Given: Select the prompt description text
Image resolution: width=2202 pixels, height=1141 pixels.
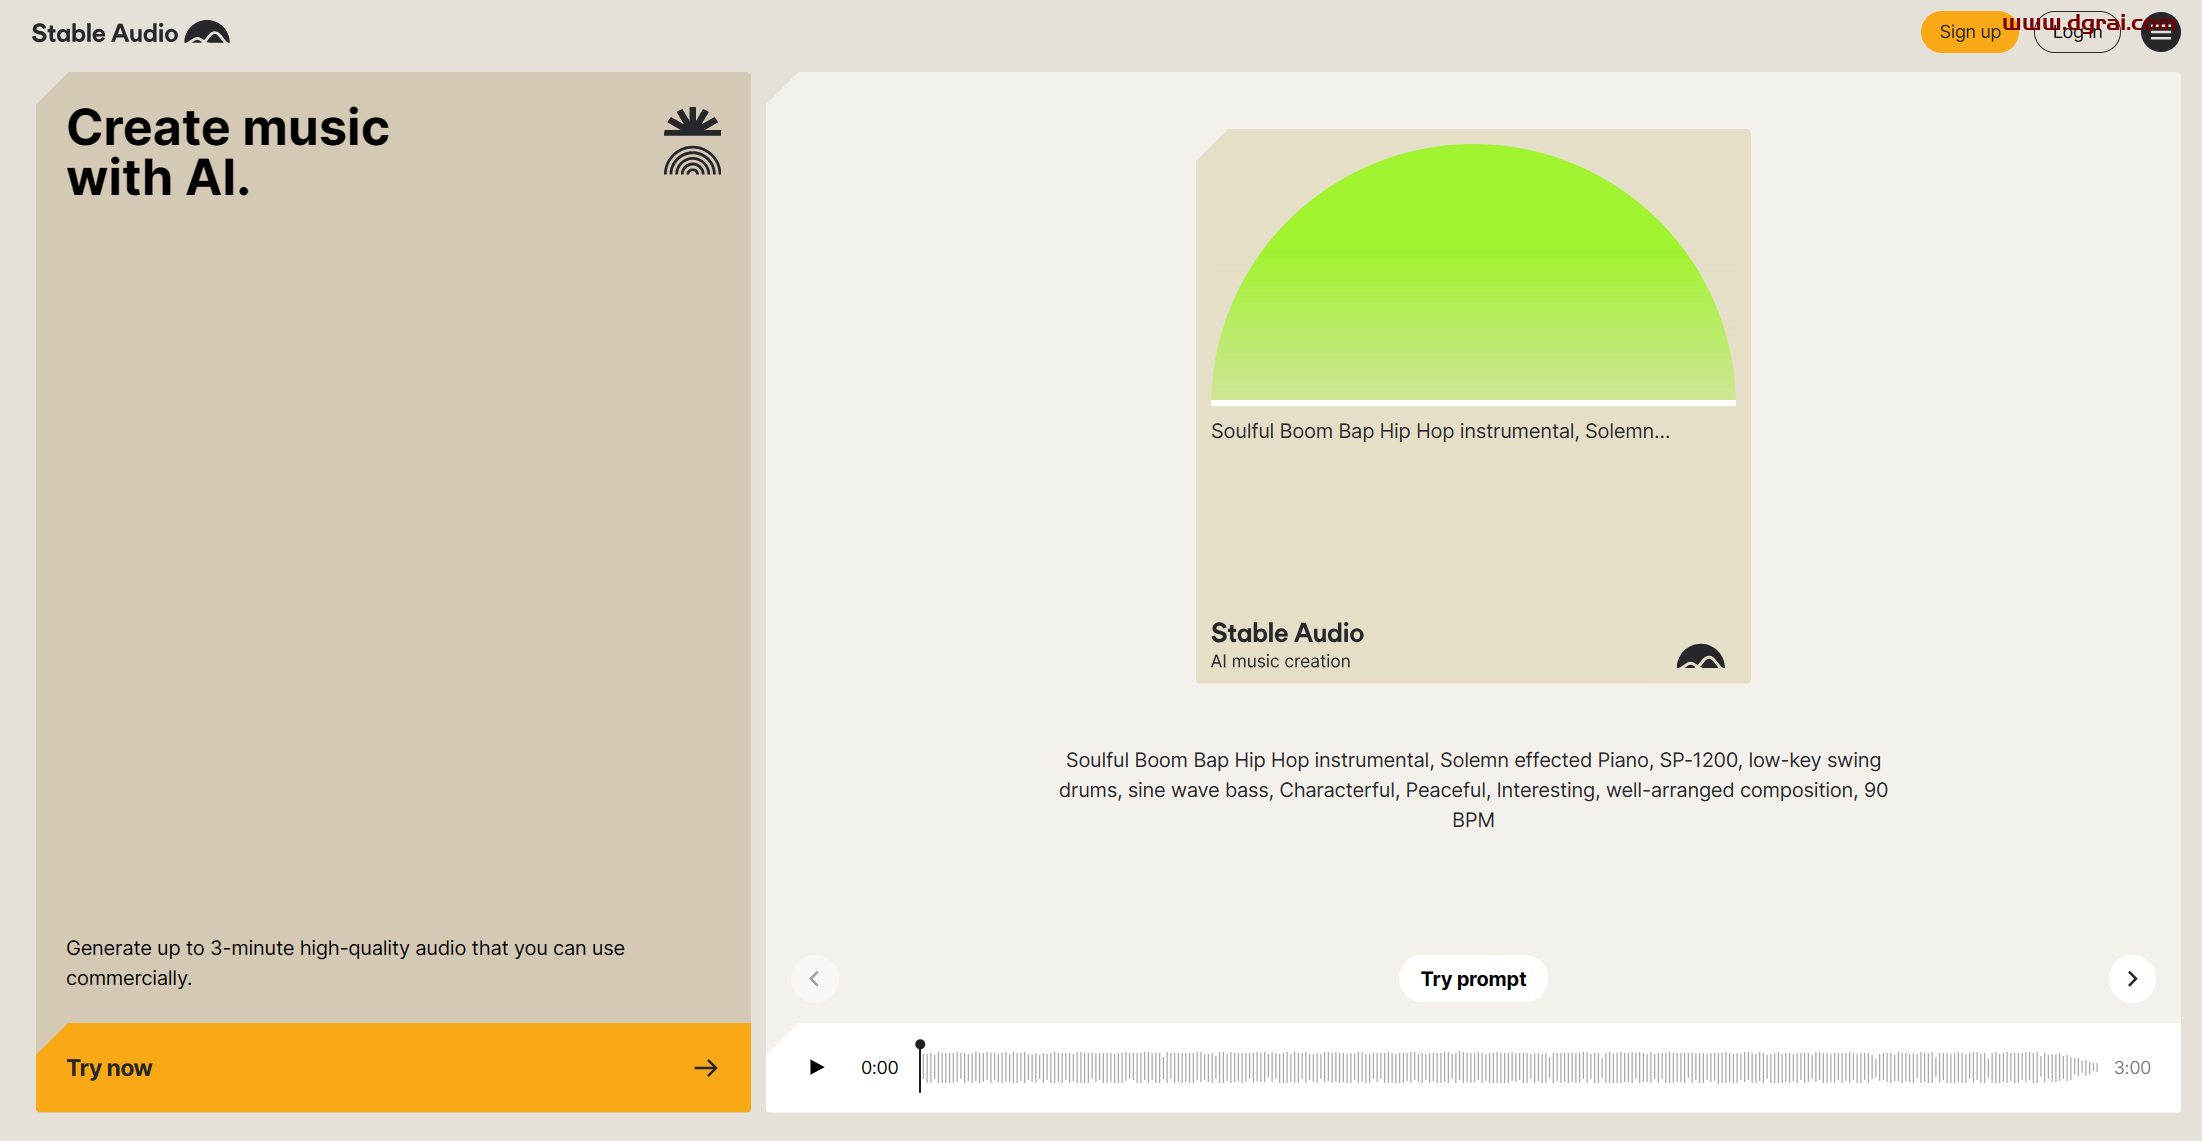Looking at the screenshot, I should pos(1473,789).
